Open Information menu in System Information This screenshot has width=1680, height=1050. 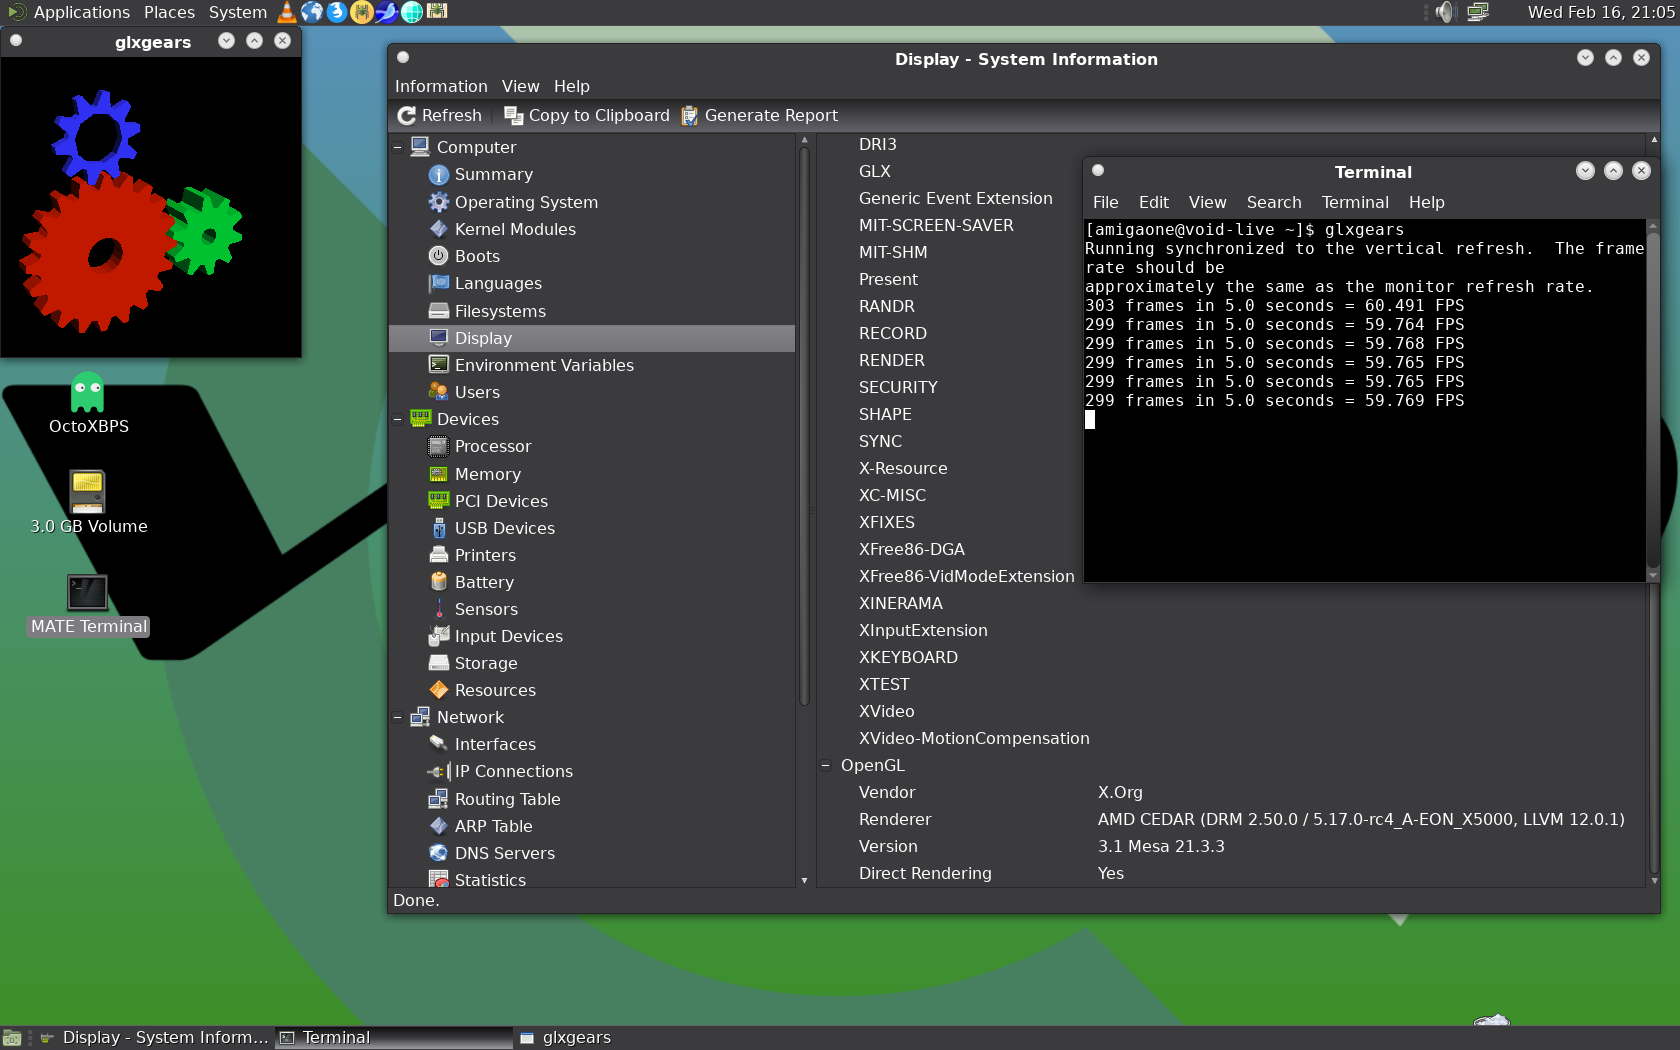click(441, 86)
